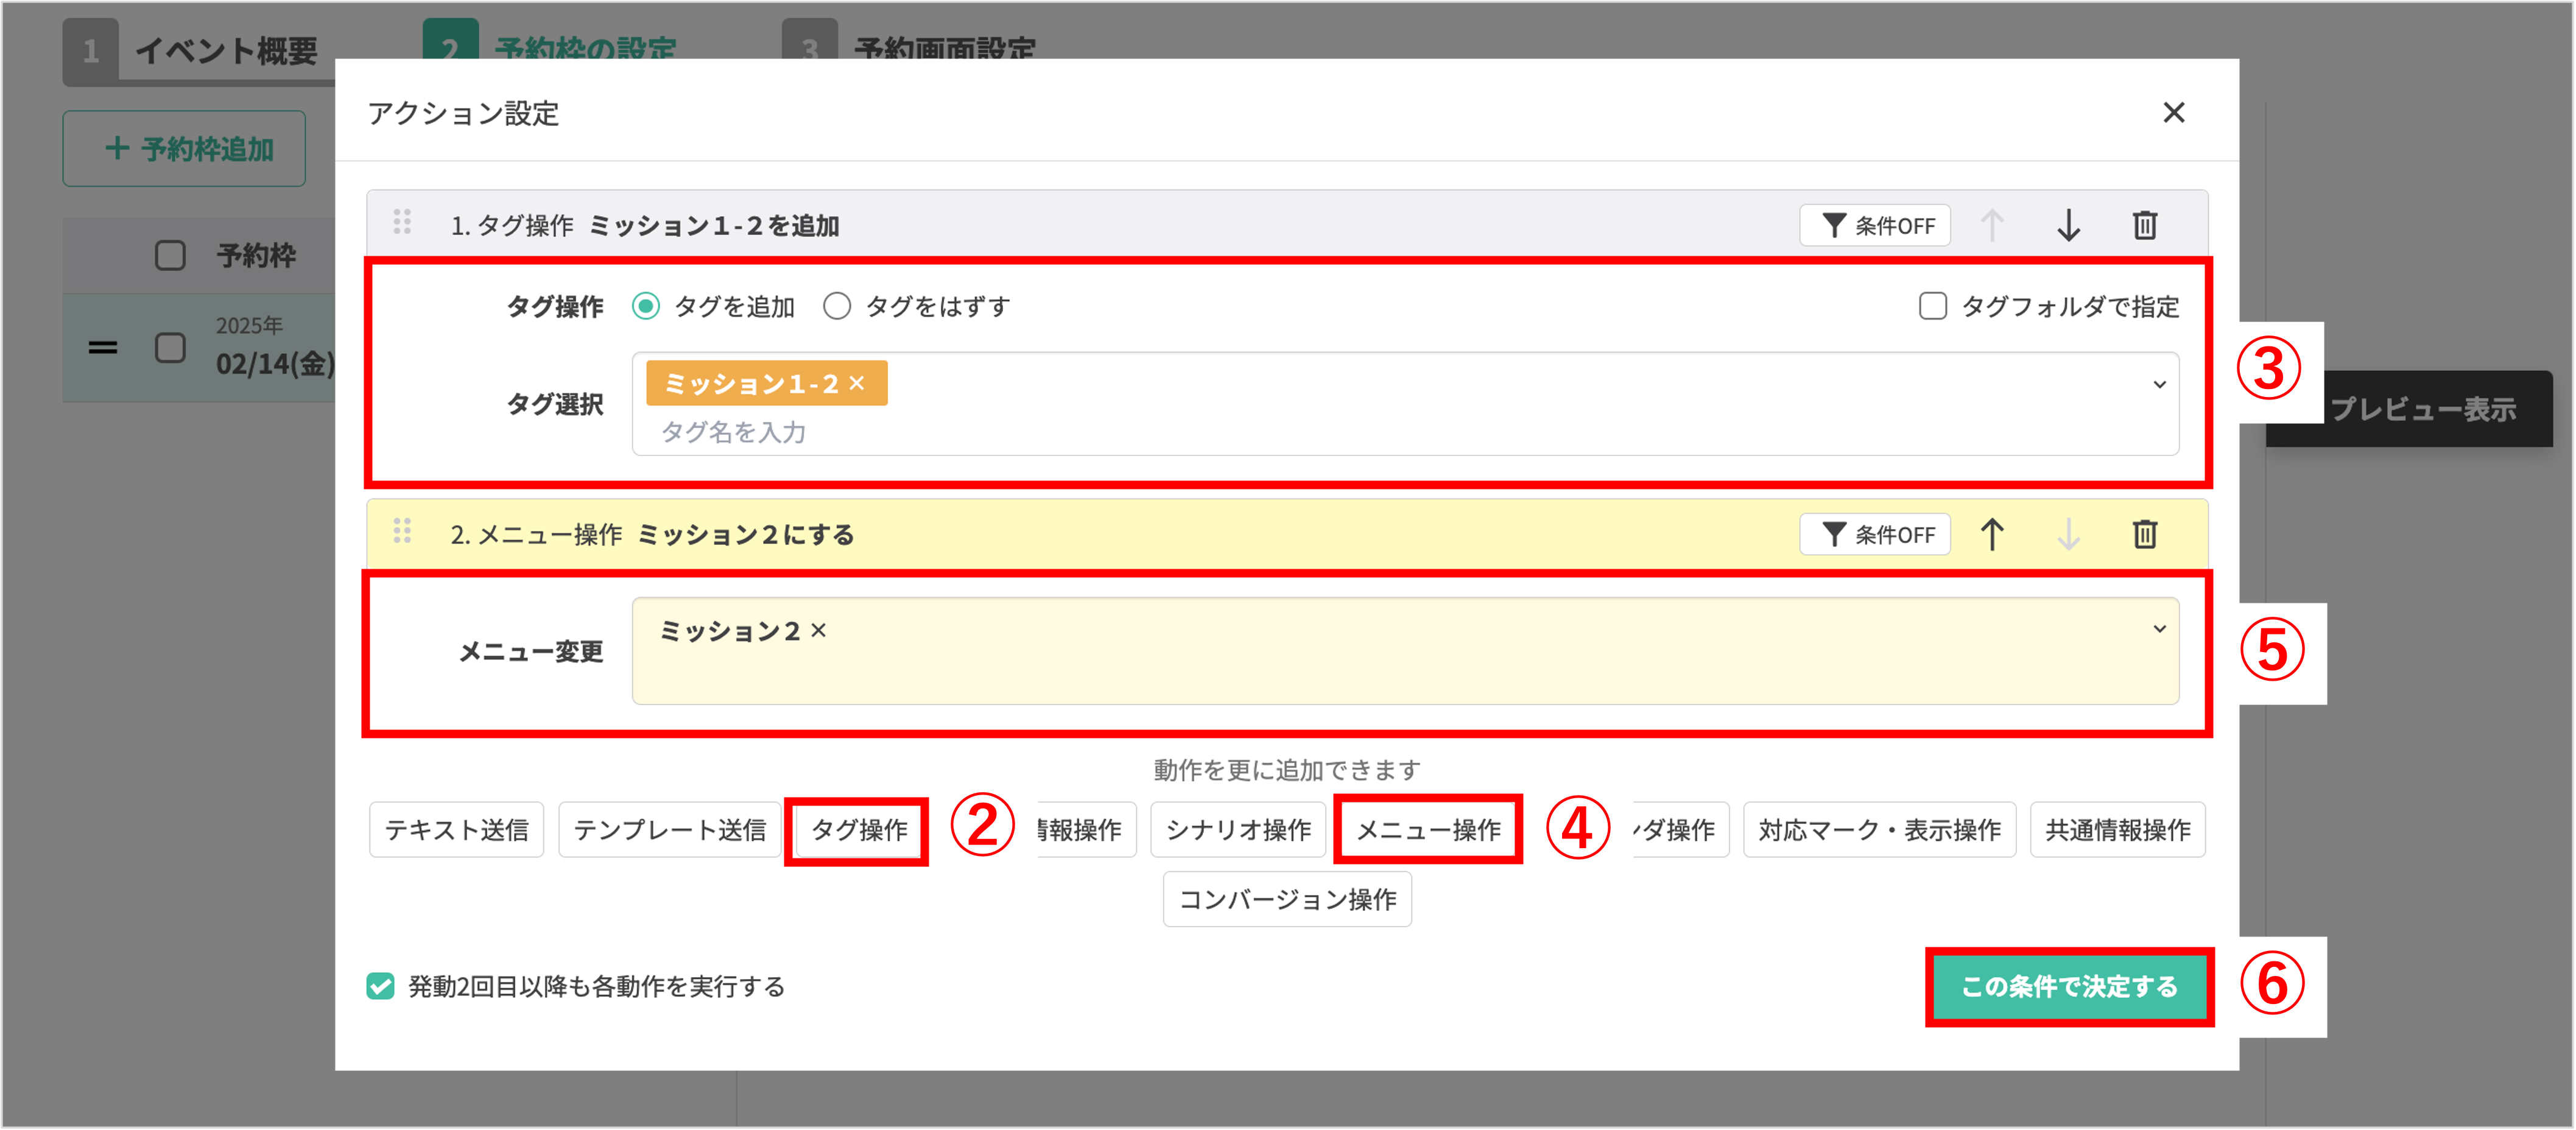Image resolution: width=2576 pixels, height=1130 pixels.
Task: Delete action 1 with the trash icon
Action: tap(2144, 225)
